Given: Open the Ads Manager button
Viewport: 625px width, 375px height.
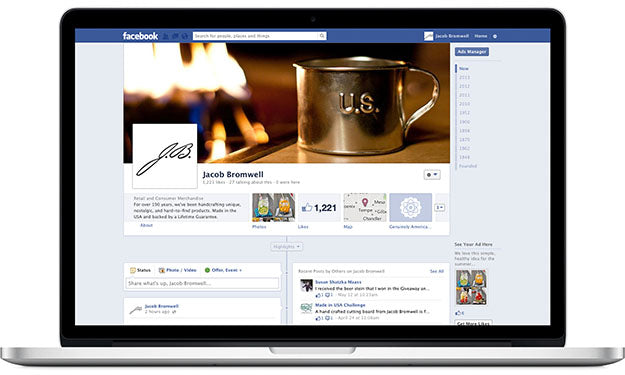Looking at the screenshot, I should [x=472, y=51].
